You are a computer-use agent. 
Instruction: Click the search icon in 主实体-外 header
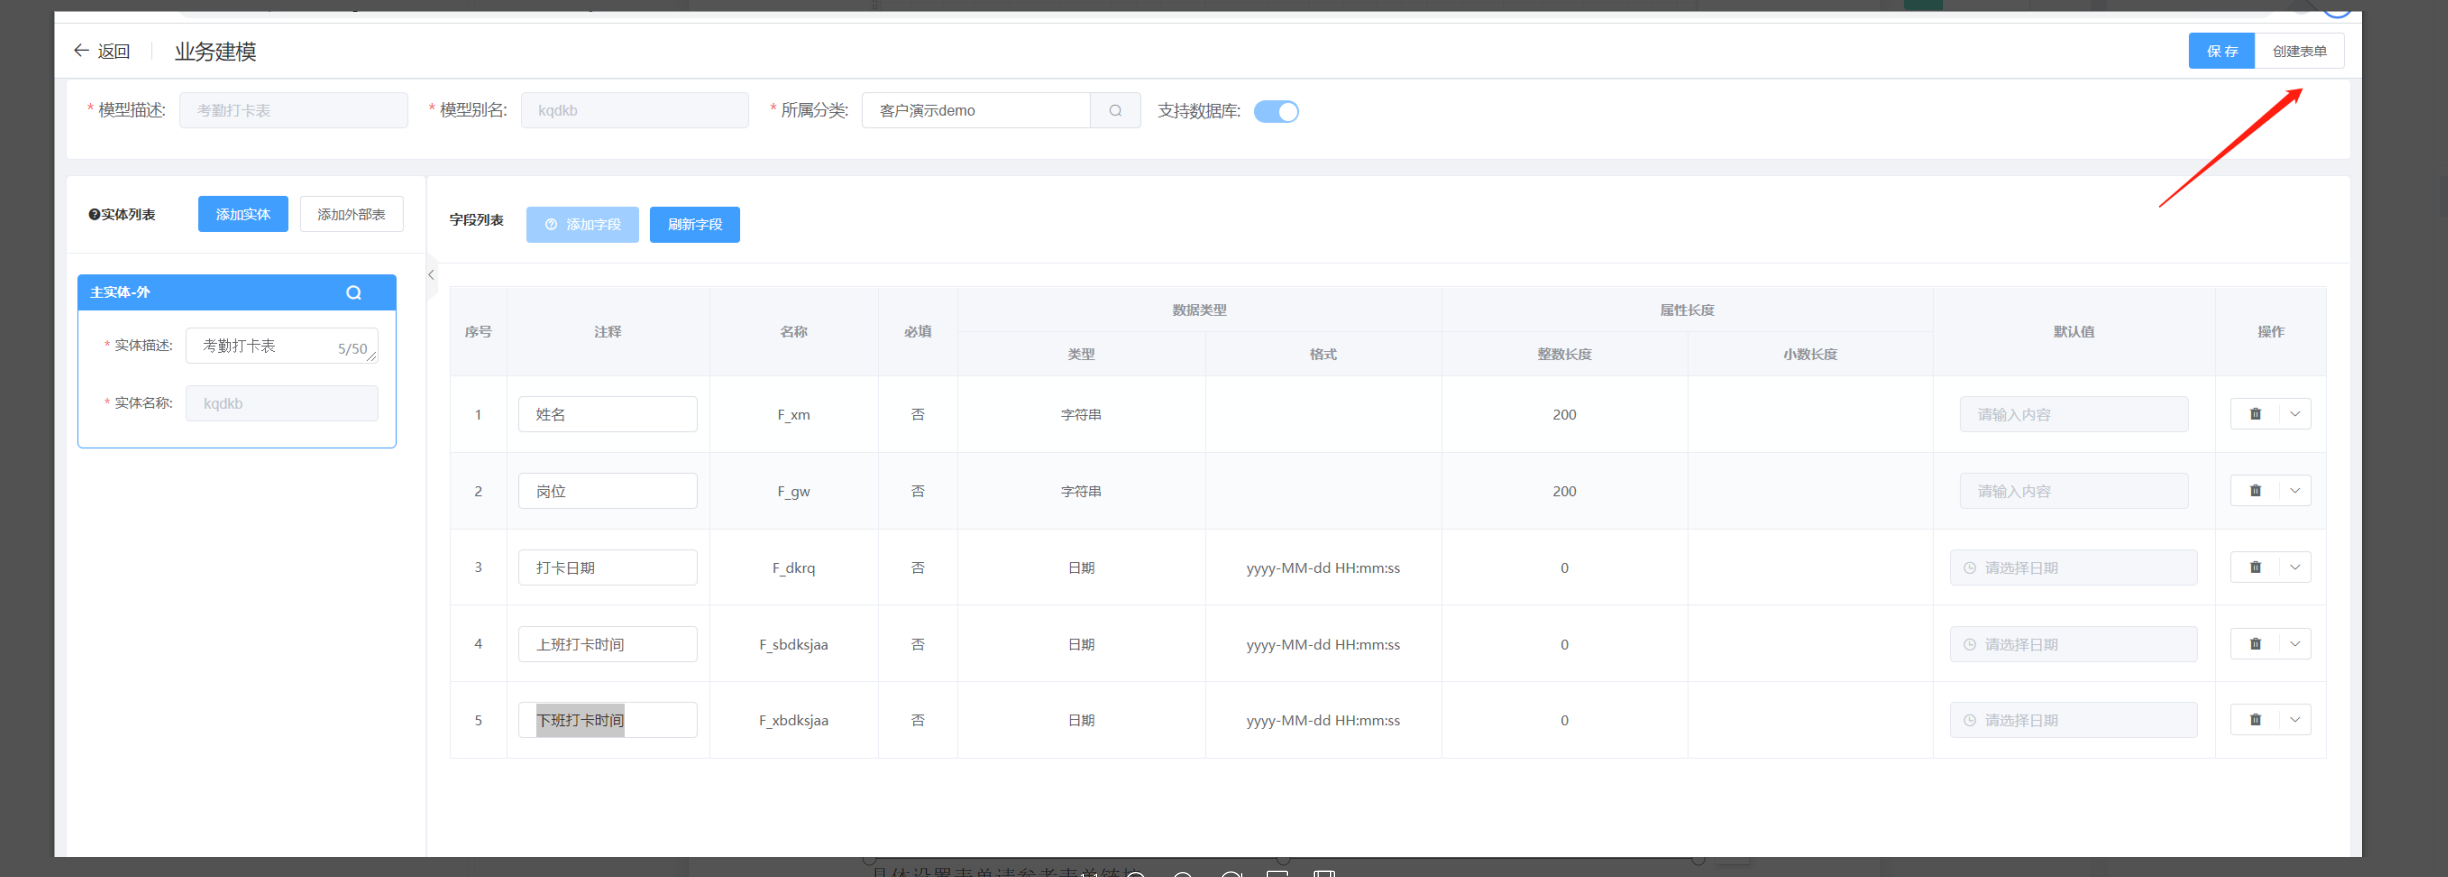[354, 293]
